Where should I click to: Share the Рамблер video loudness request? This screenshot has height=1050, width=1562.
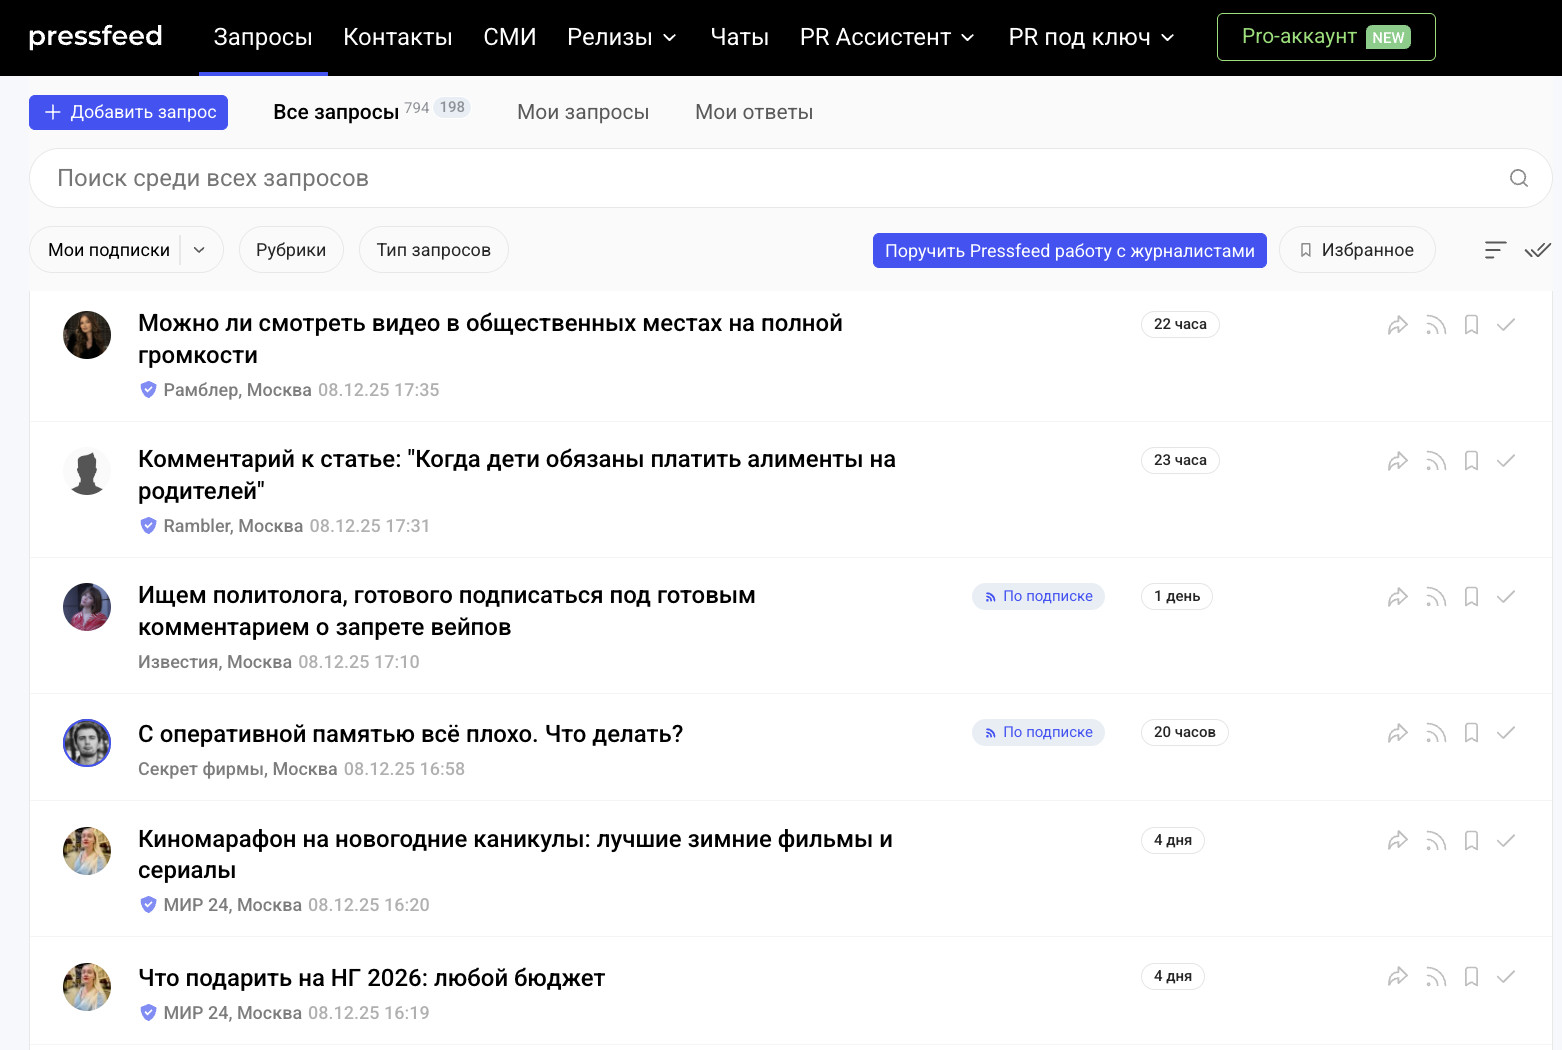1397,325
